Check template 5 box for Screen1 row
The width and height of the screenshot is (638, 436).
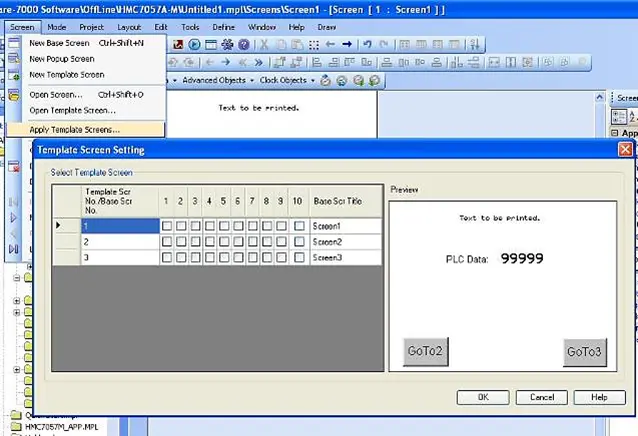pyautogui.click(x=224, y=226)
